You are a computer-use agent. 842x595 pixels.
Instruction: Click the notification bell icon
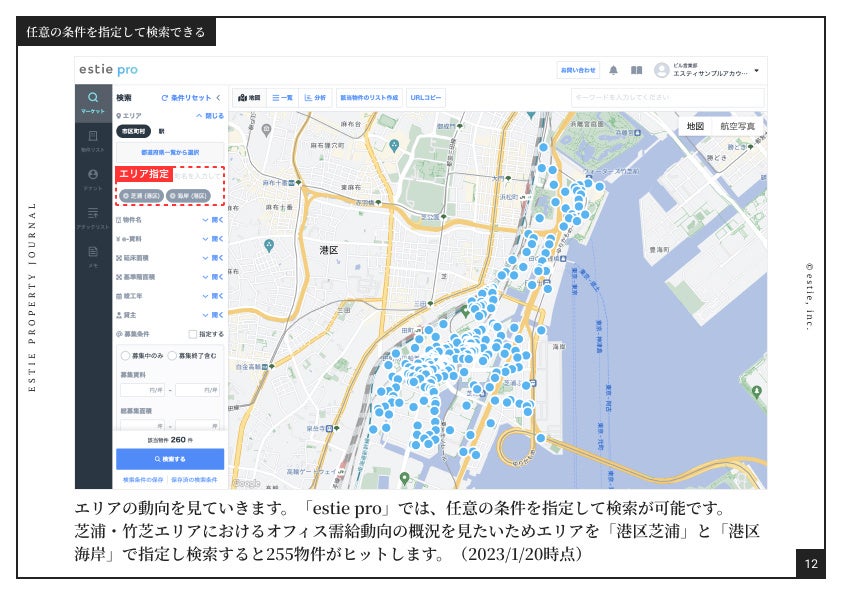(x=614, y=68)
